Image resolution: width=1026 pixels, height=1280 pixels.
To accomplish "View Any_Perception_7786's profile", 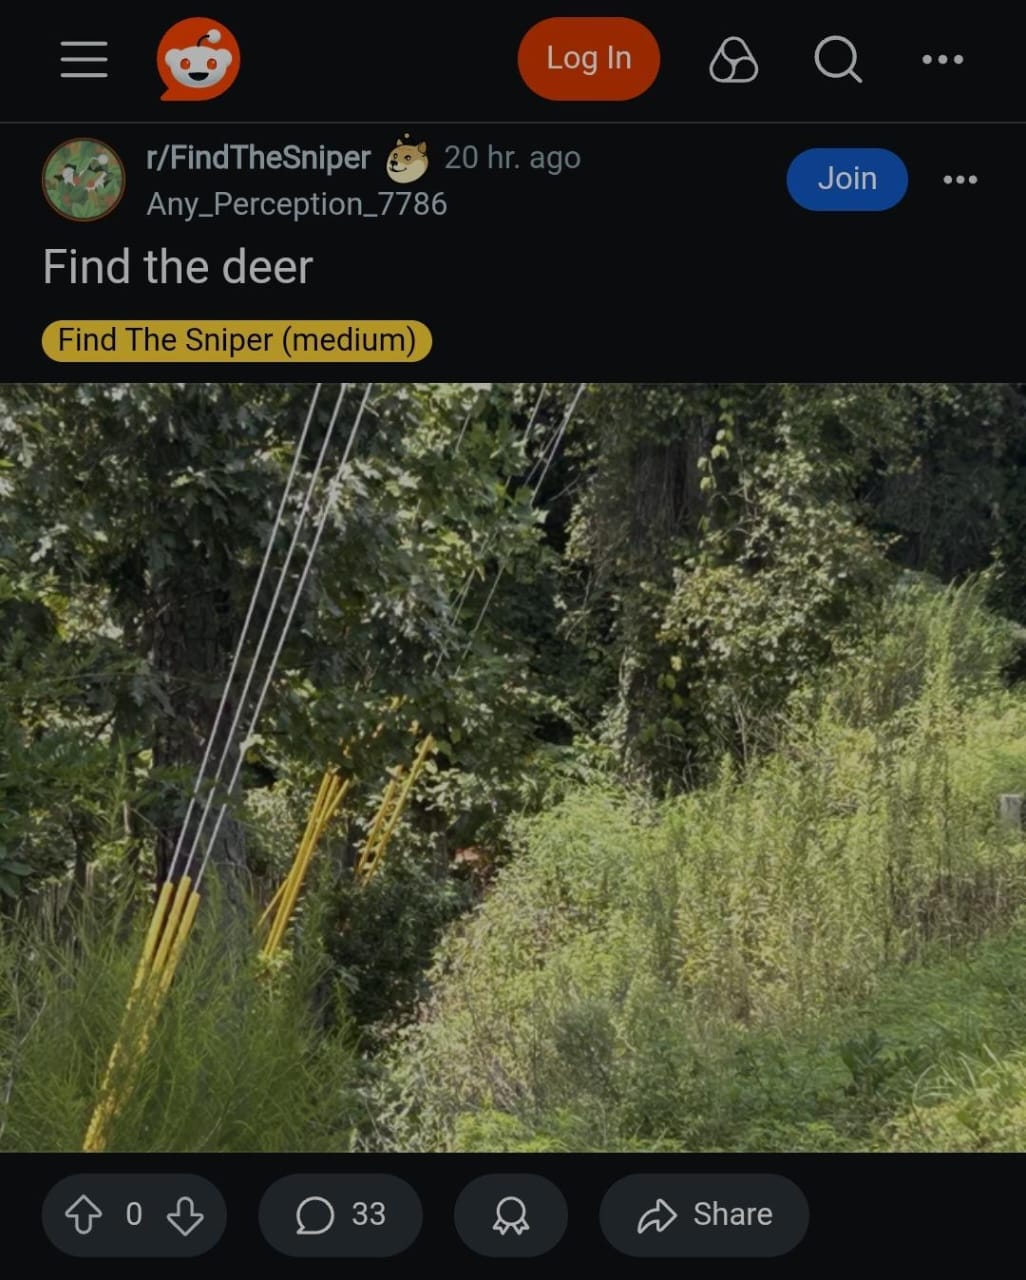I will pos(296,204).
